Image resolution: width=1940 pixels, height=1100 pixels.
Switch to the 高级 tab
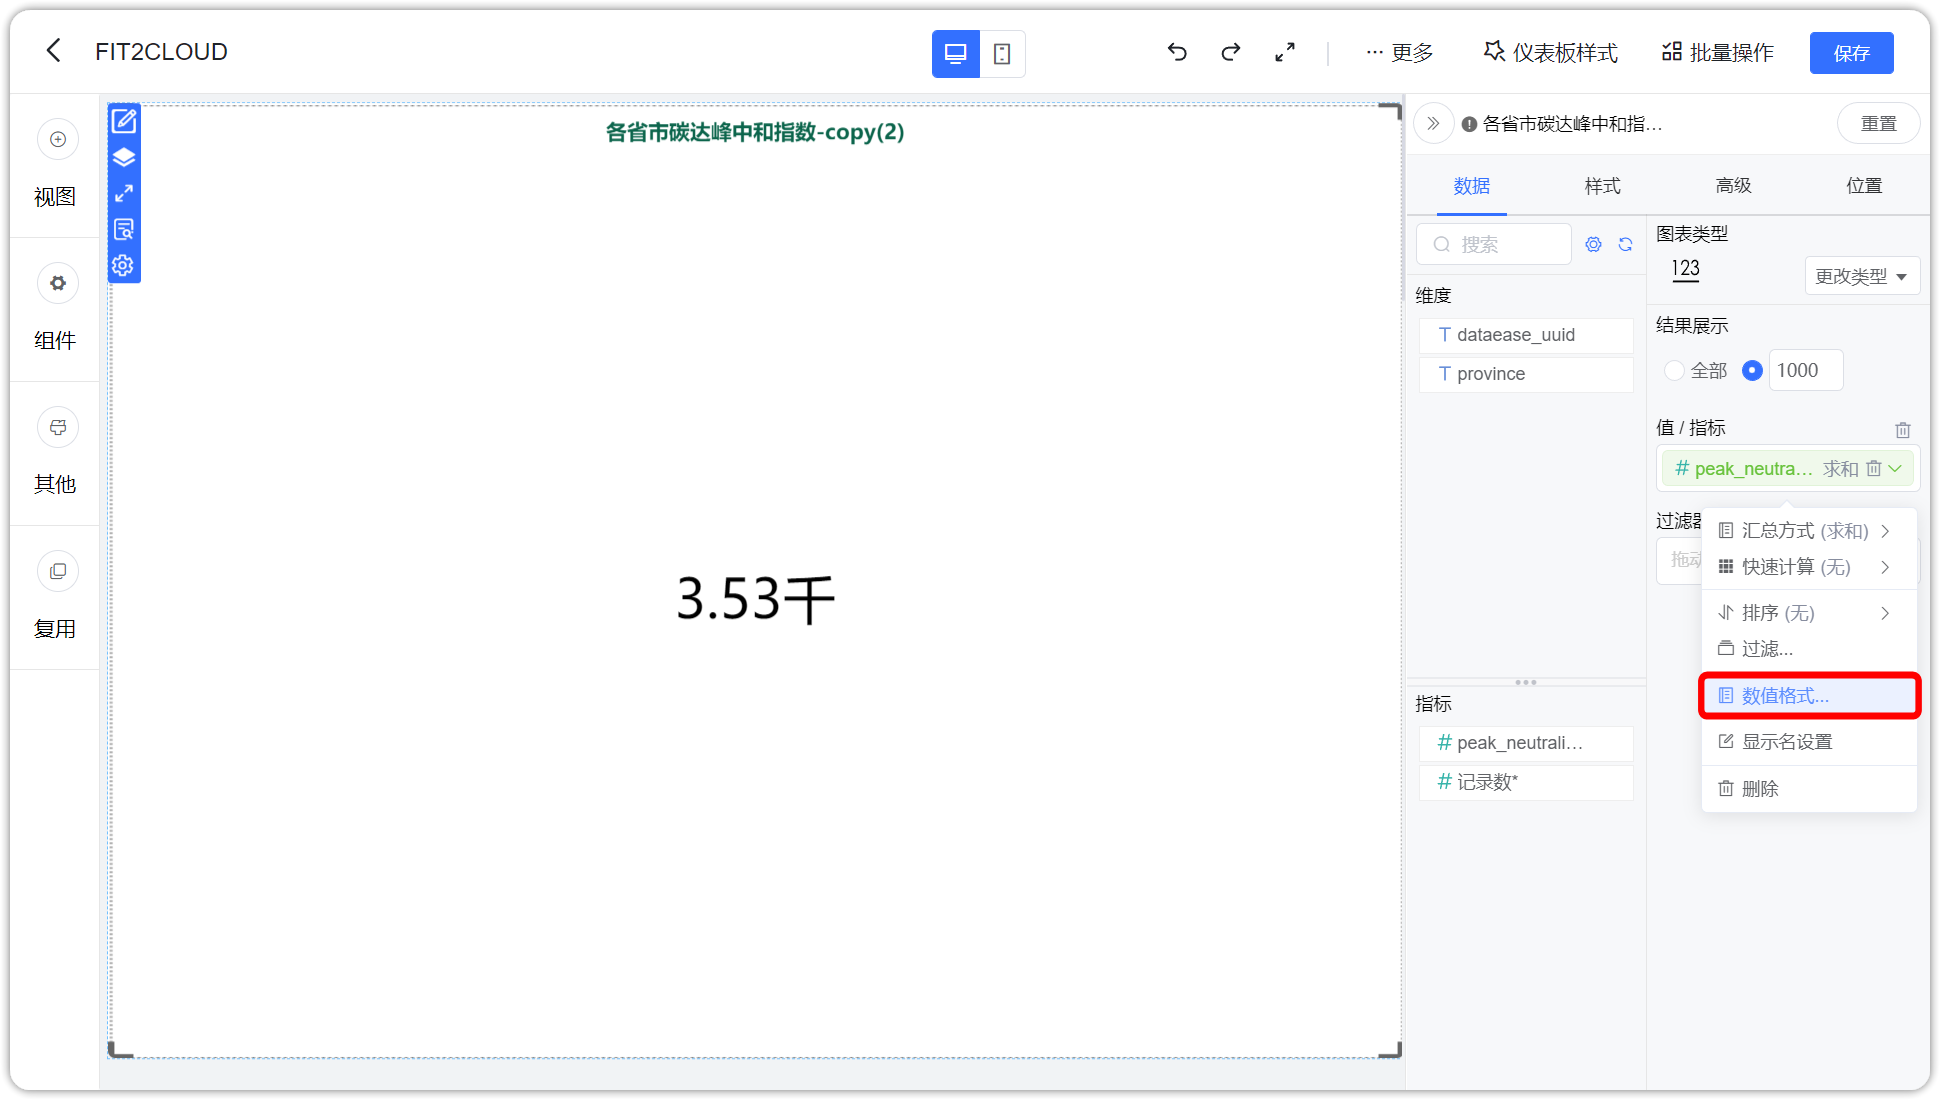click(1733, 186)
